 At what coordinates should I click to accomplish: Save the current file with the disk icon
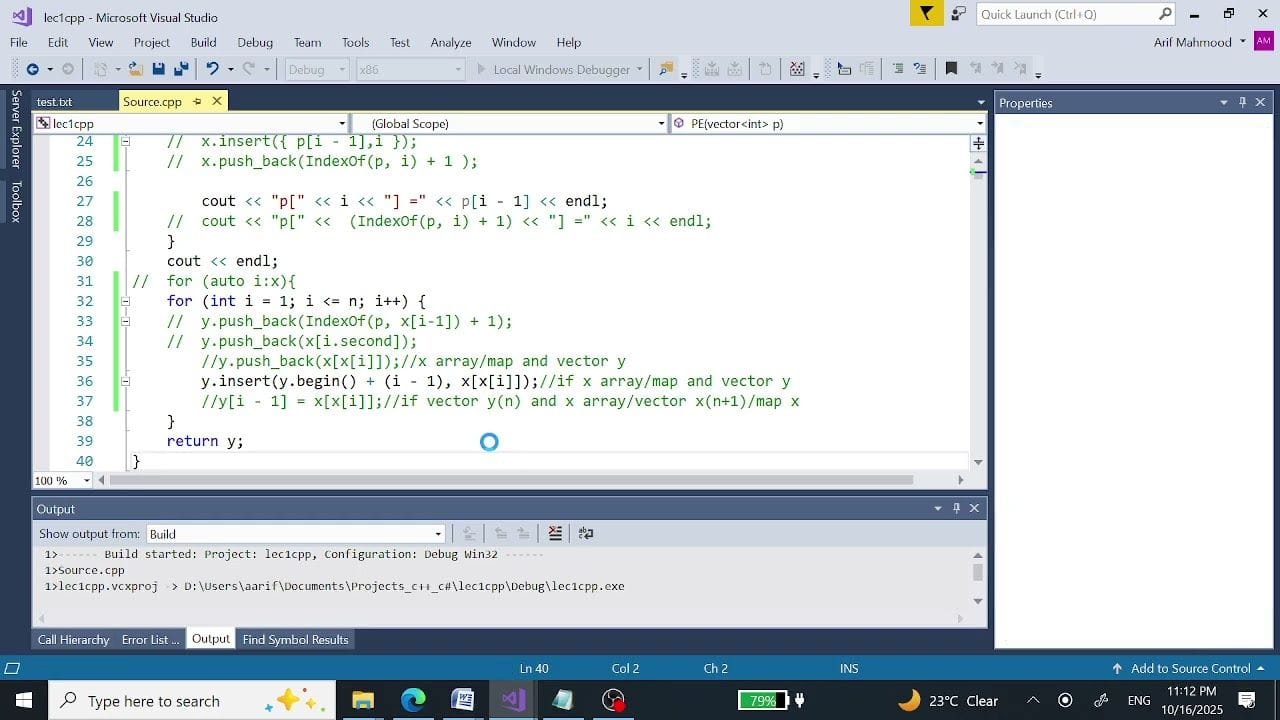tap(158, 69)
